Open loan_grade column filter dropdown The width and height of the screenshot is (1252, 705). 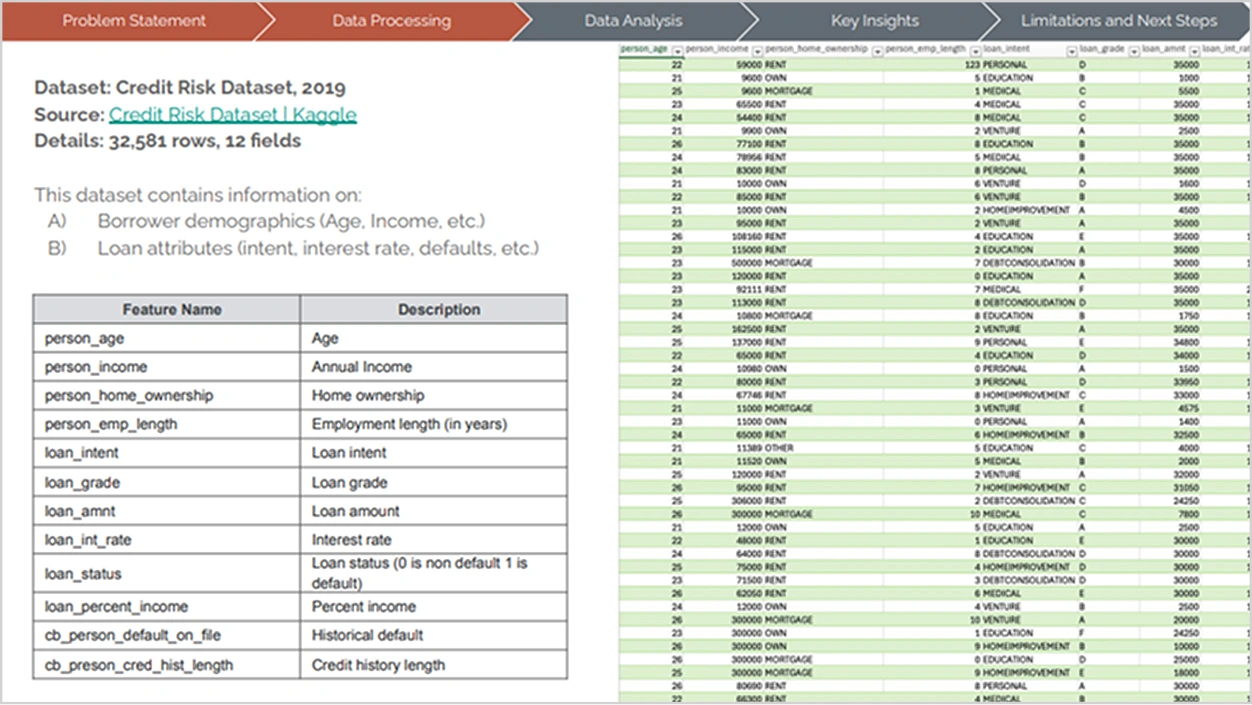[x=1134, y=50]
